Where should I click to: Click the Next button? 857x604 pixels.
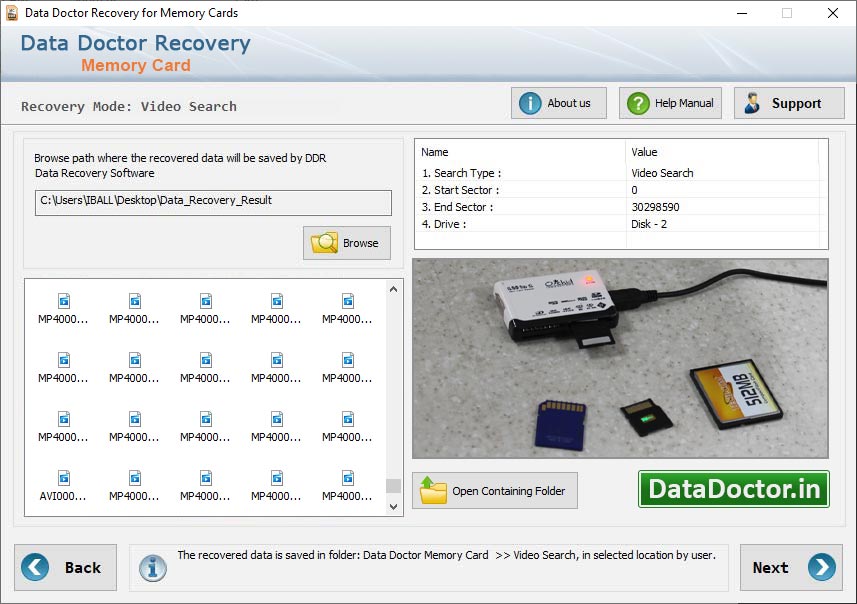(790, 567)
